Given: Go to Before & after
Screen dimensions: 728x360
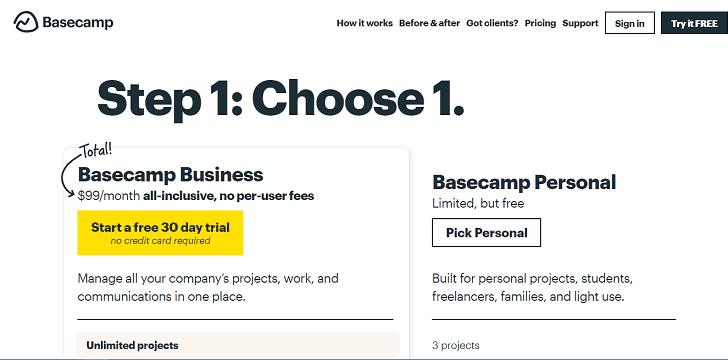Looking at the screenshot, I should pos(429,23).
